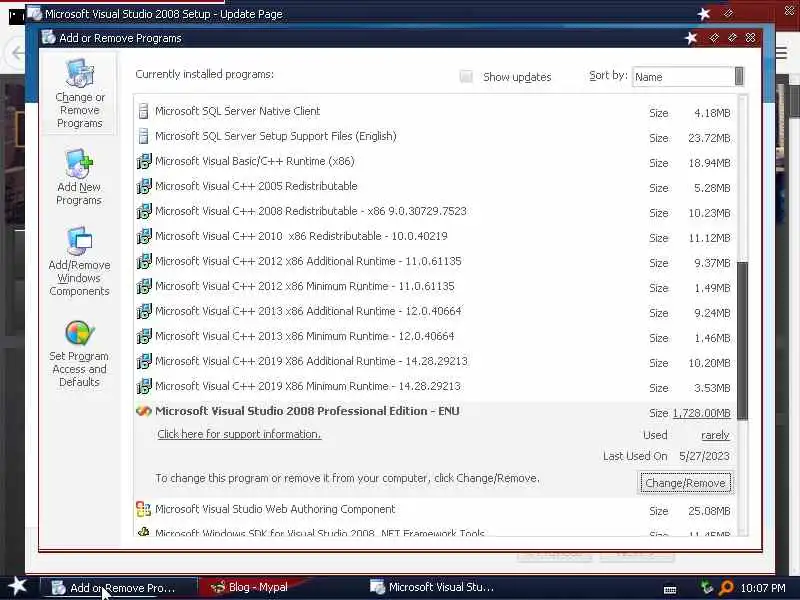Click icon of Microsoft SQL Server Native Client
800x600 pixels.
pos(143,111)
